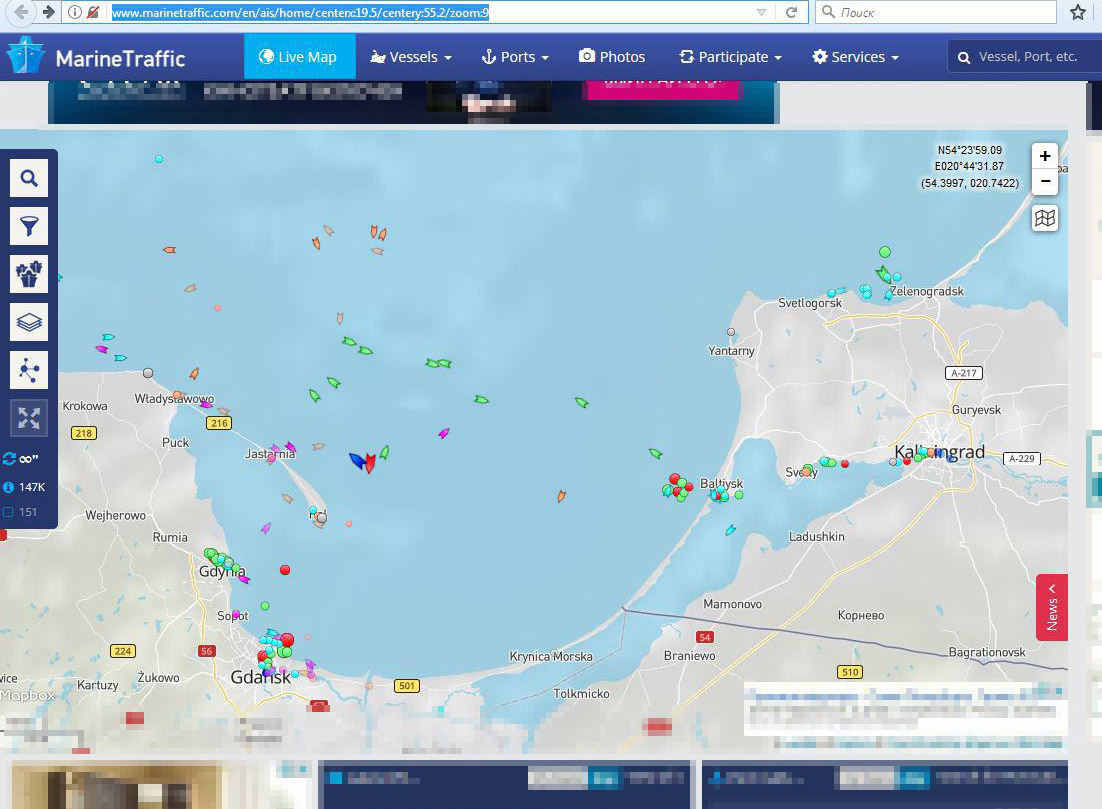Open the map search magnifier tool

[x=29, y=179]
